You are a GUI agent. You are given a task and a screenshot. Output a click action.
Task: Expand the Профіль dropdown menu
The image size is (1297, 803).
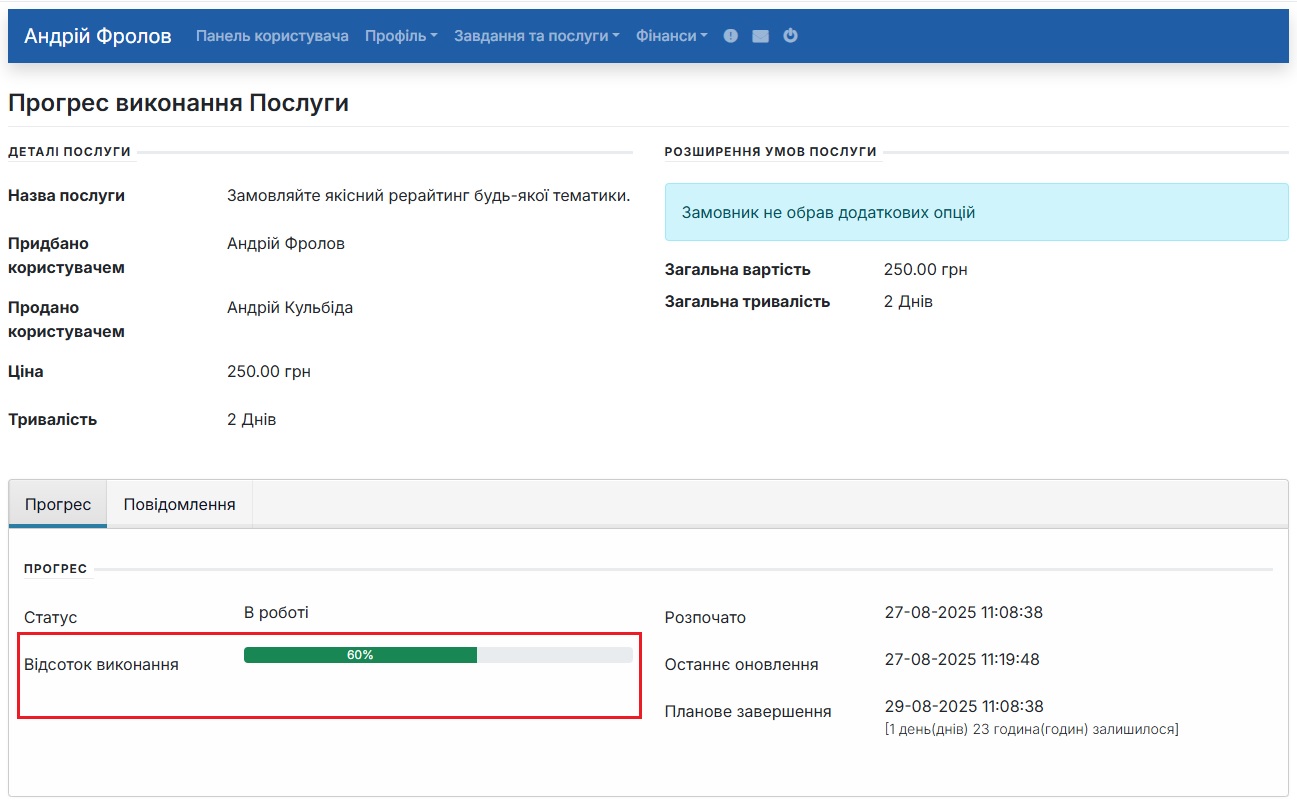tap(401, 36)
